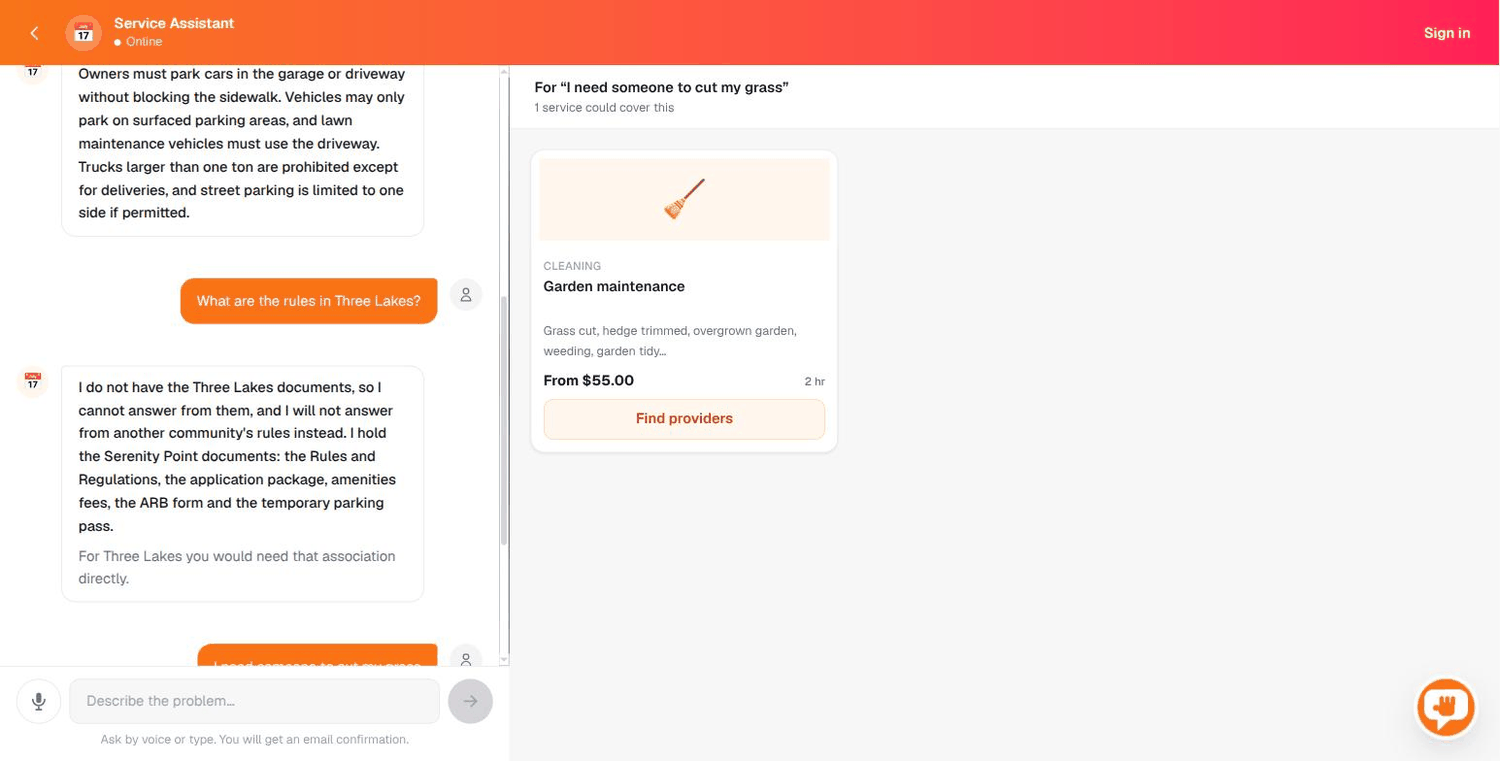
Task: Focus the Describe the problem input
Action: pyautogui.click(x=254, y=701)
